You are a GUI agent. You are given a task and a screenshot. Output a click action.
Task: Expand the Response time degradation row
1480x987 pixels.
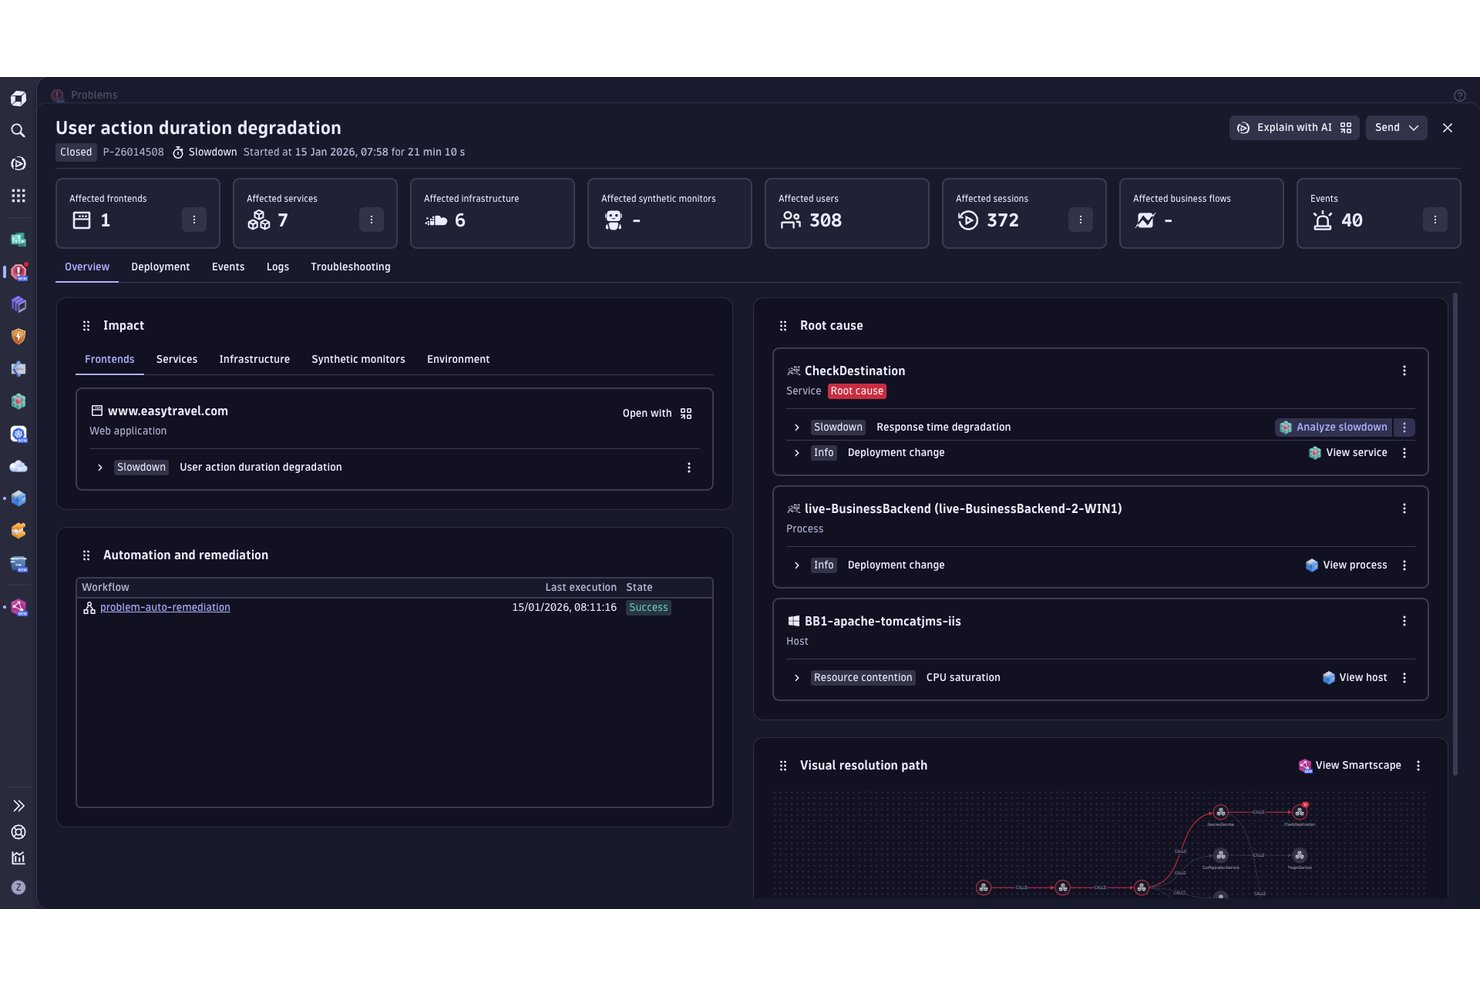[x=797, y=427]
